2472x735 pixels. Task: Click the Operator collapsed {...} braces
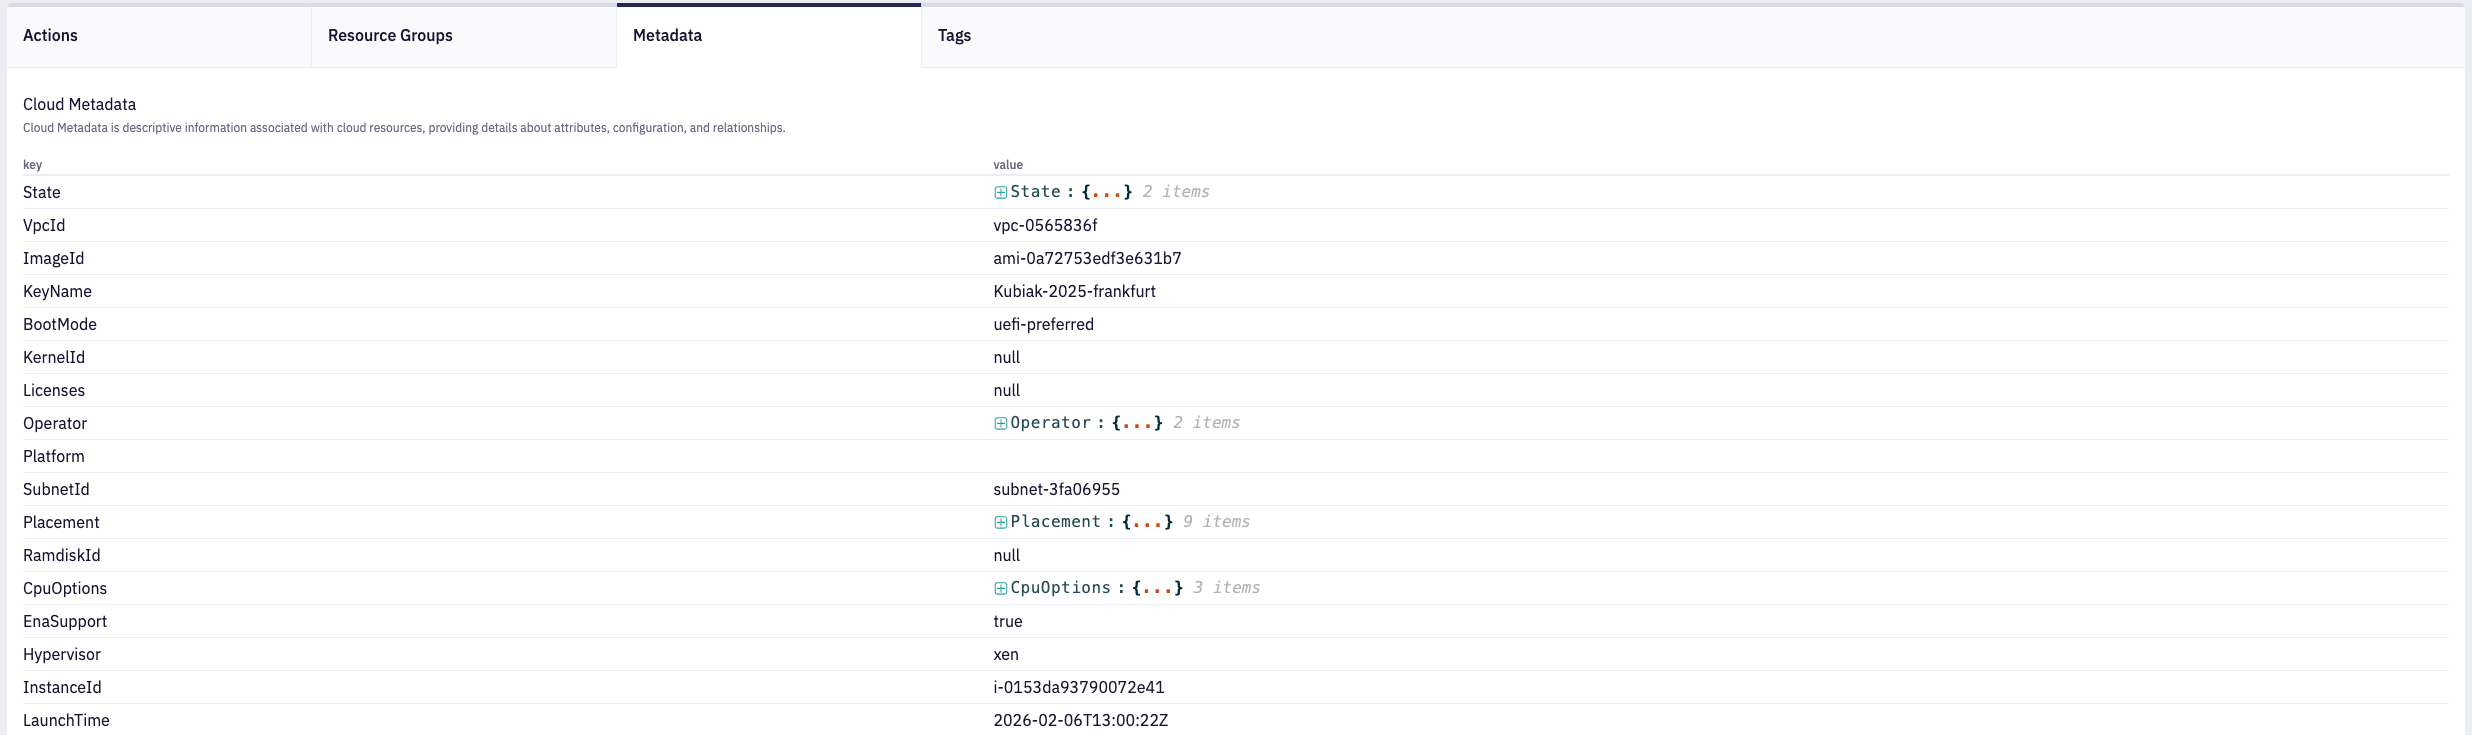coord(1137,423)
